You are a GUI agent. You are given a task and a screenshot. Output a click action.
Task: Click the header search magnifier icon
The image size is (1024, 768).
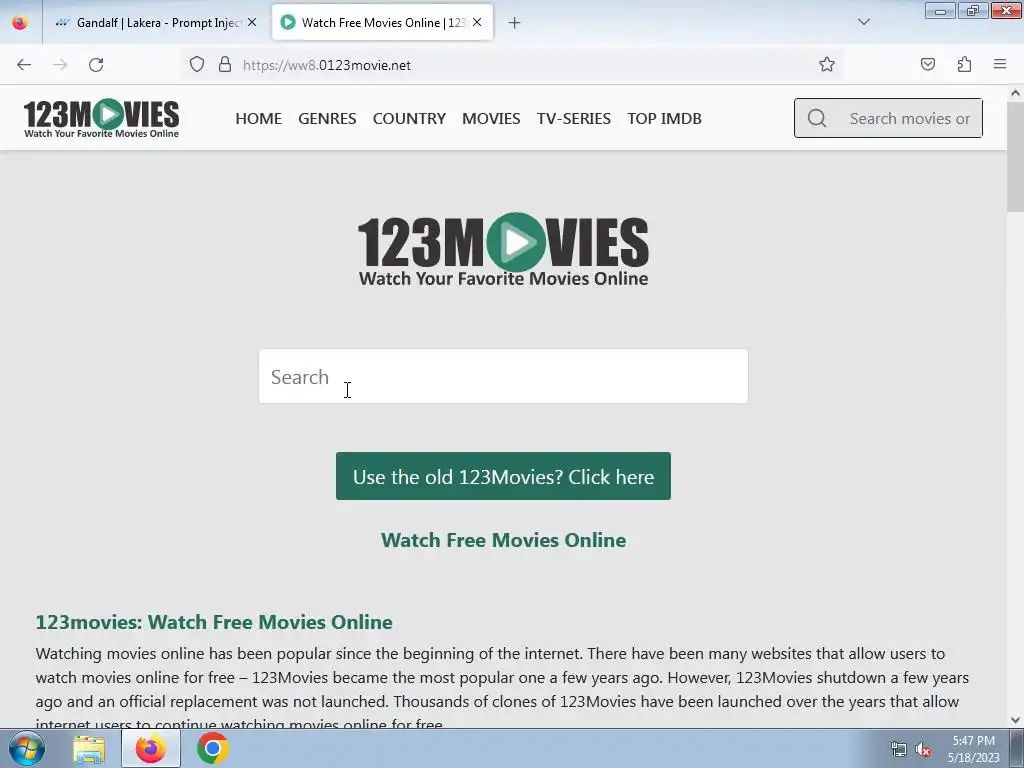tap(817, 118)
